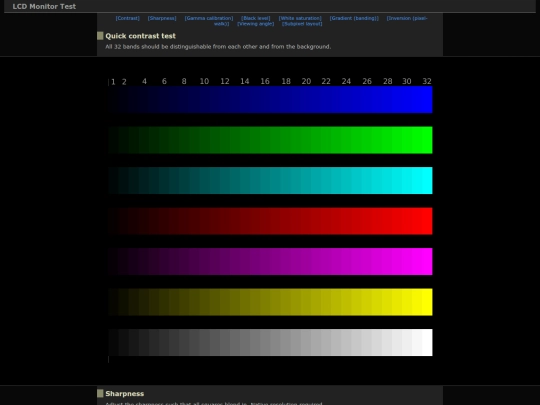Click band number label "2"
Image resolution: width=540 pixels, height=405 pixels.
(x=124, y=82)
